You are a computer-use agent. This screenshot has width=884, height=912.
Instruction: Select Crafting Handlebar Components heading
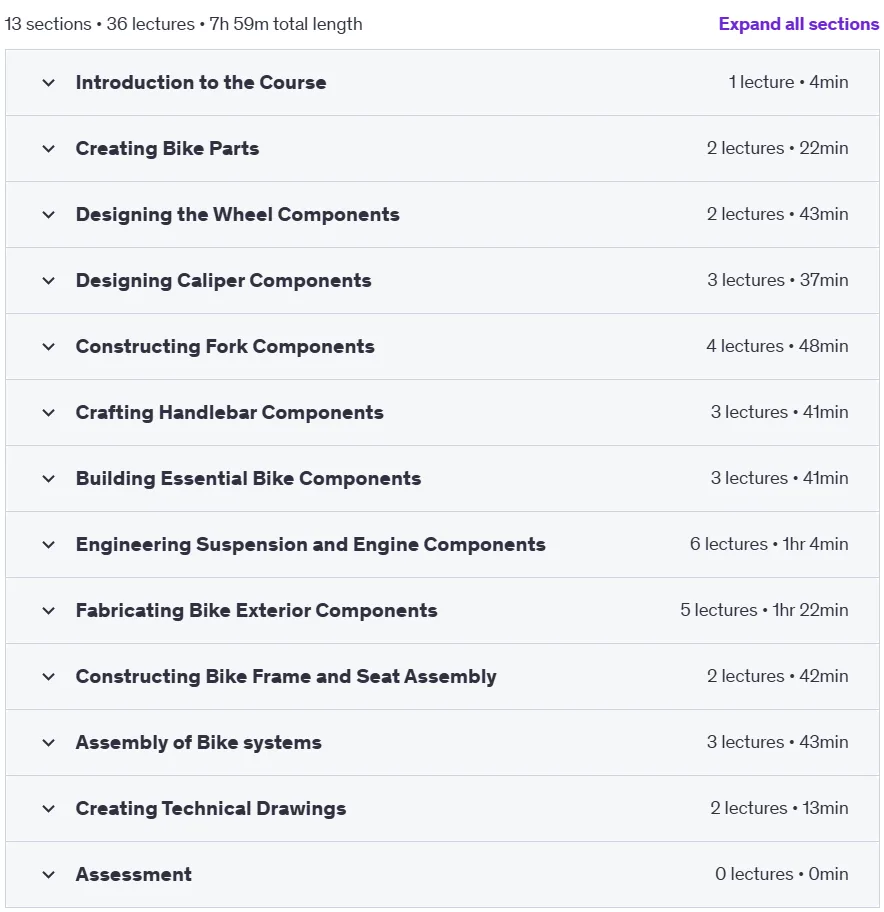[230, 412]
